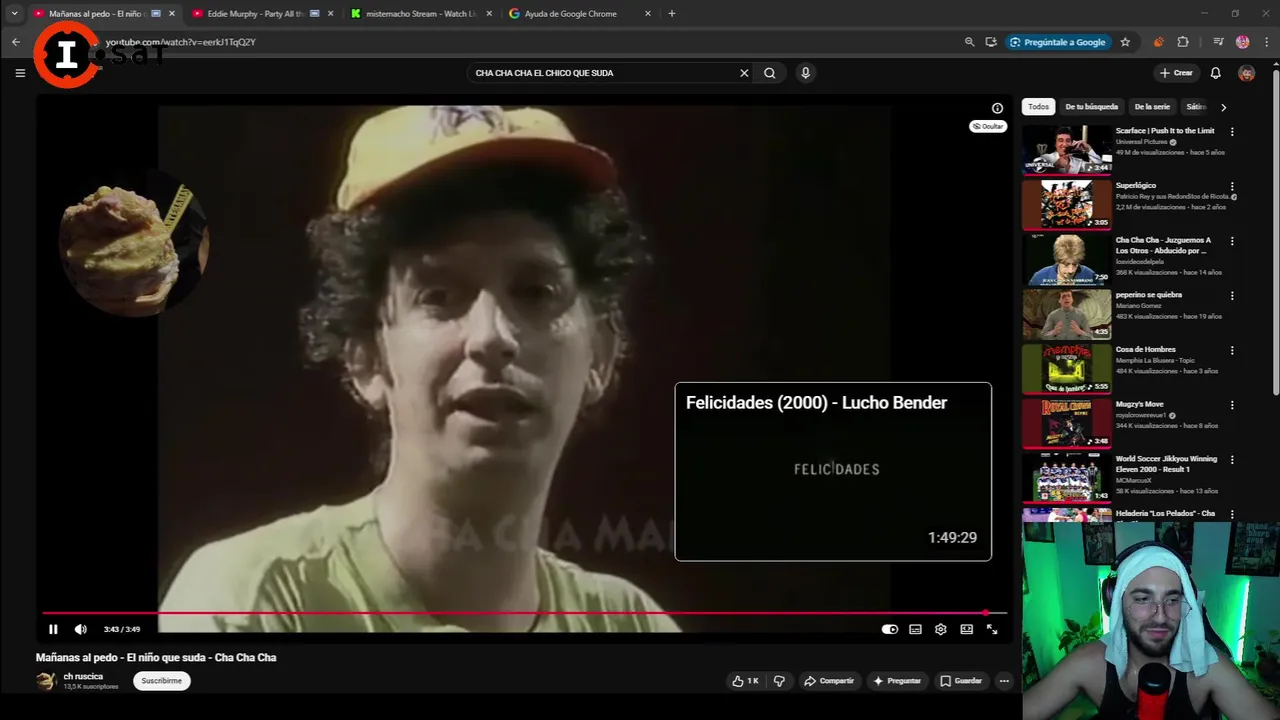Like the video with thumbs up
This screenshot has height=720, width=1280.
[745, 681]
